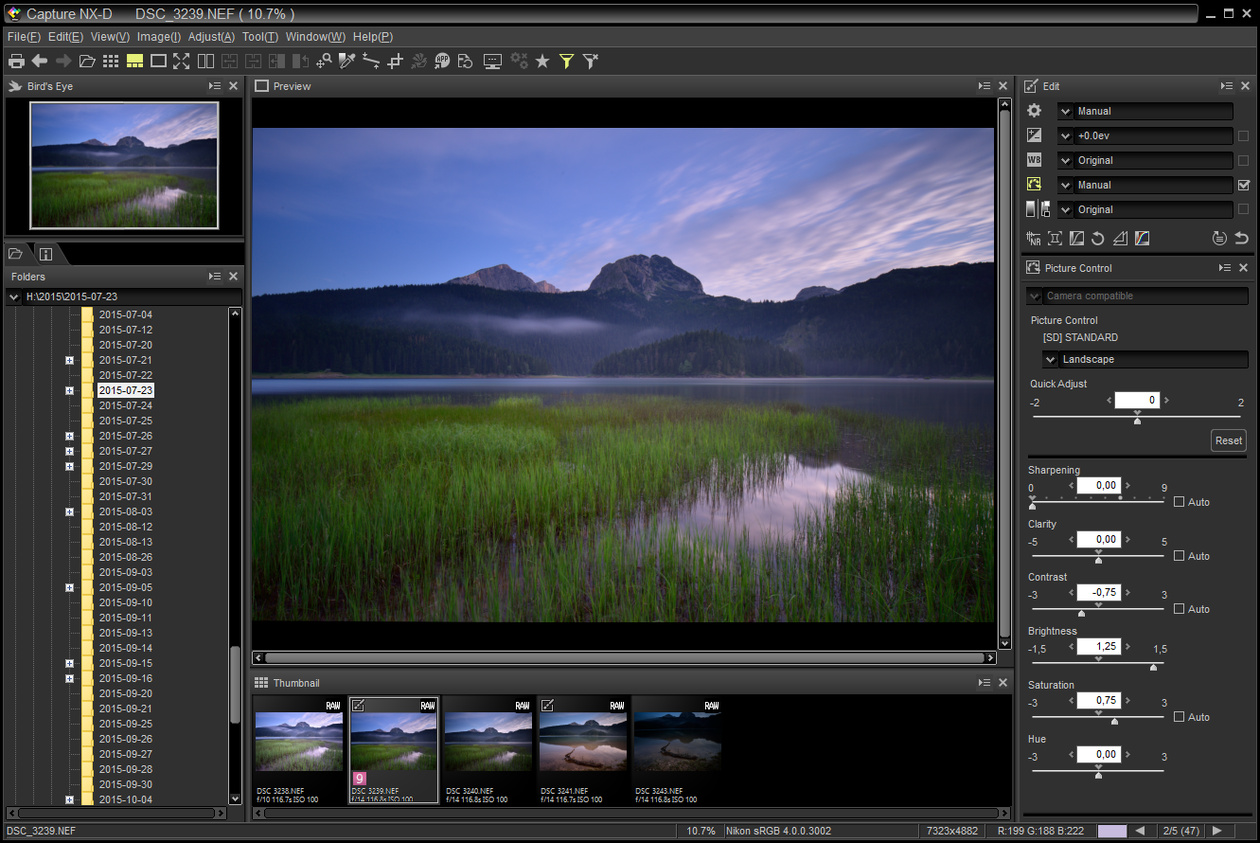Check the Auto box next to Contrast
Screen dimensions: 1260x843
[x=1179, y=609]
